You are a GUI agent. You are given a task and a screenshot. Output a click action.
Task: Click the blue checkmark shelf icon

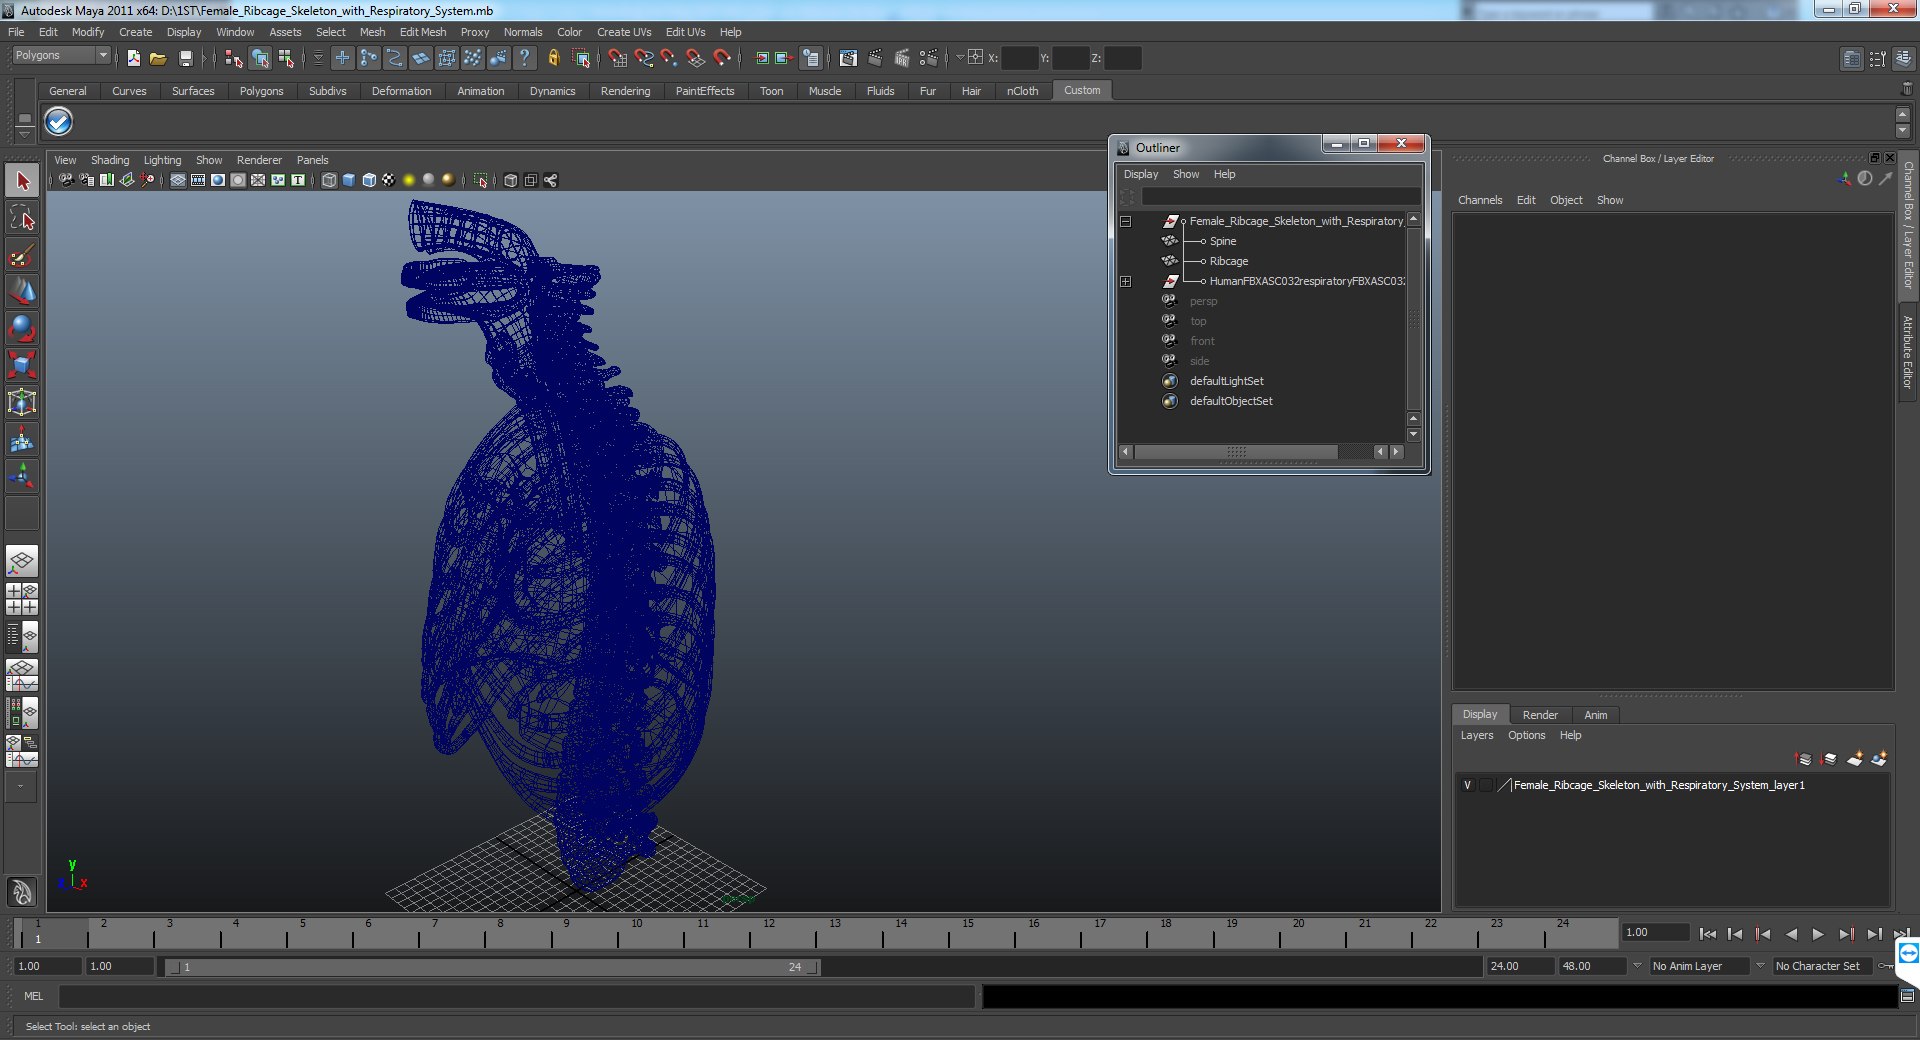(59, 122)
